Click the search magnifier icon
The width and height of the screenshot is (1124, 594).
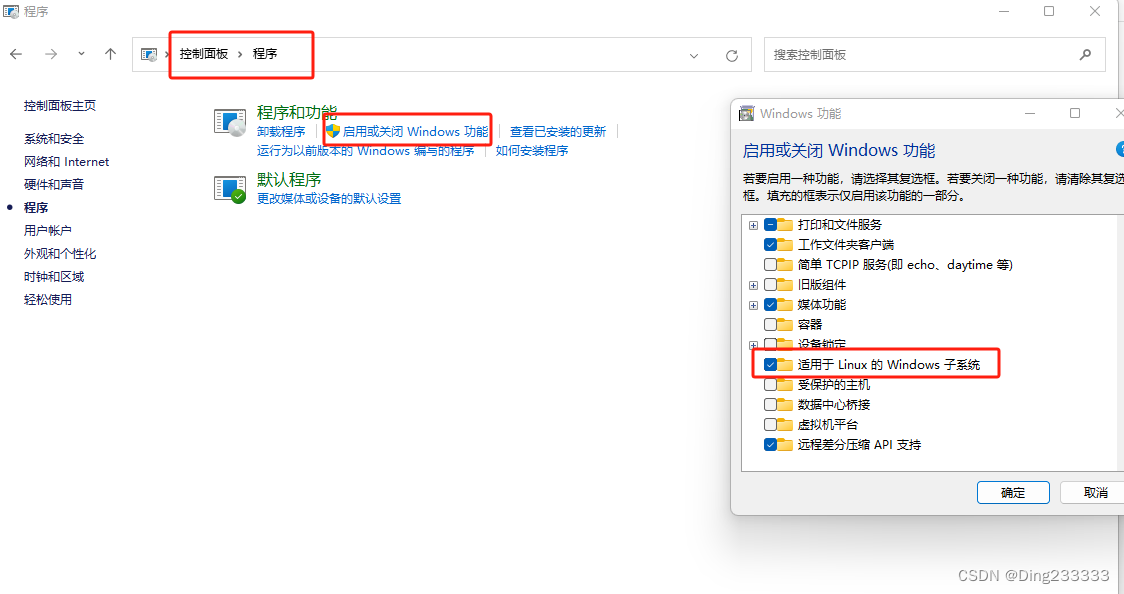(x=1085, y=54)
